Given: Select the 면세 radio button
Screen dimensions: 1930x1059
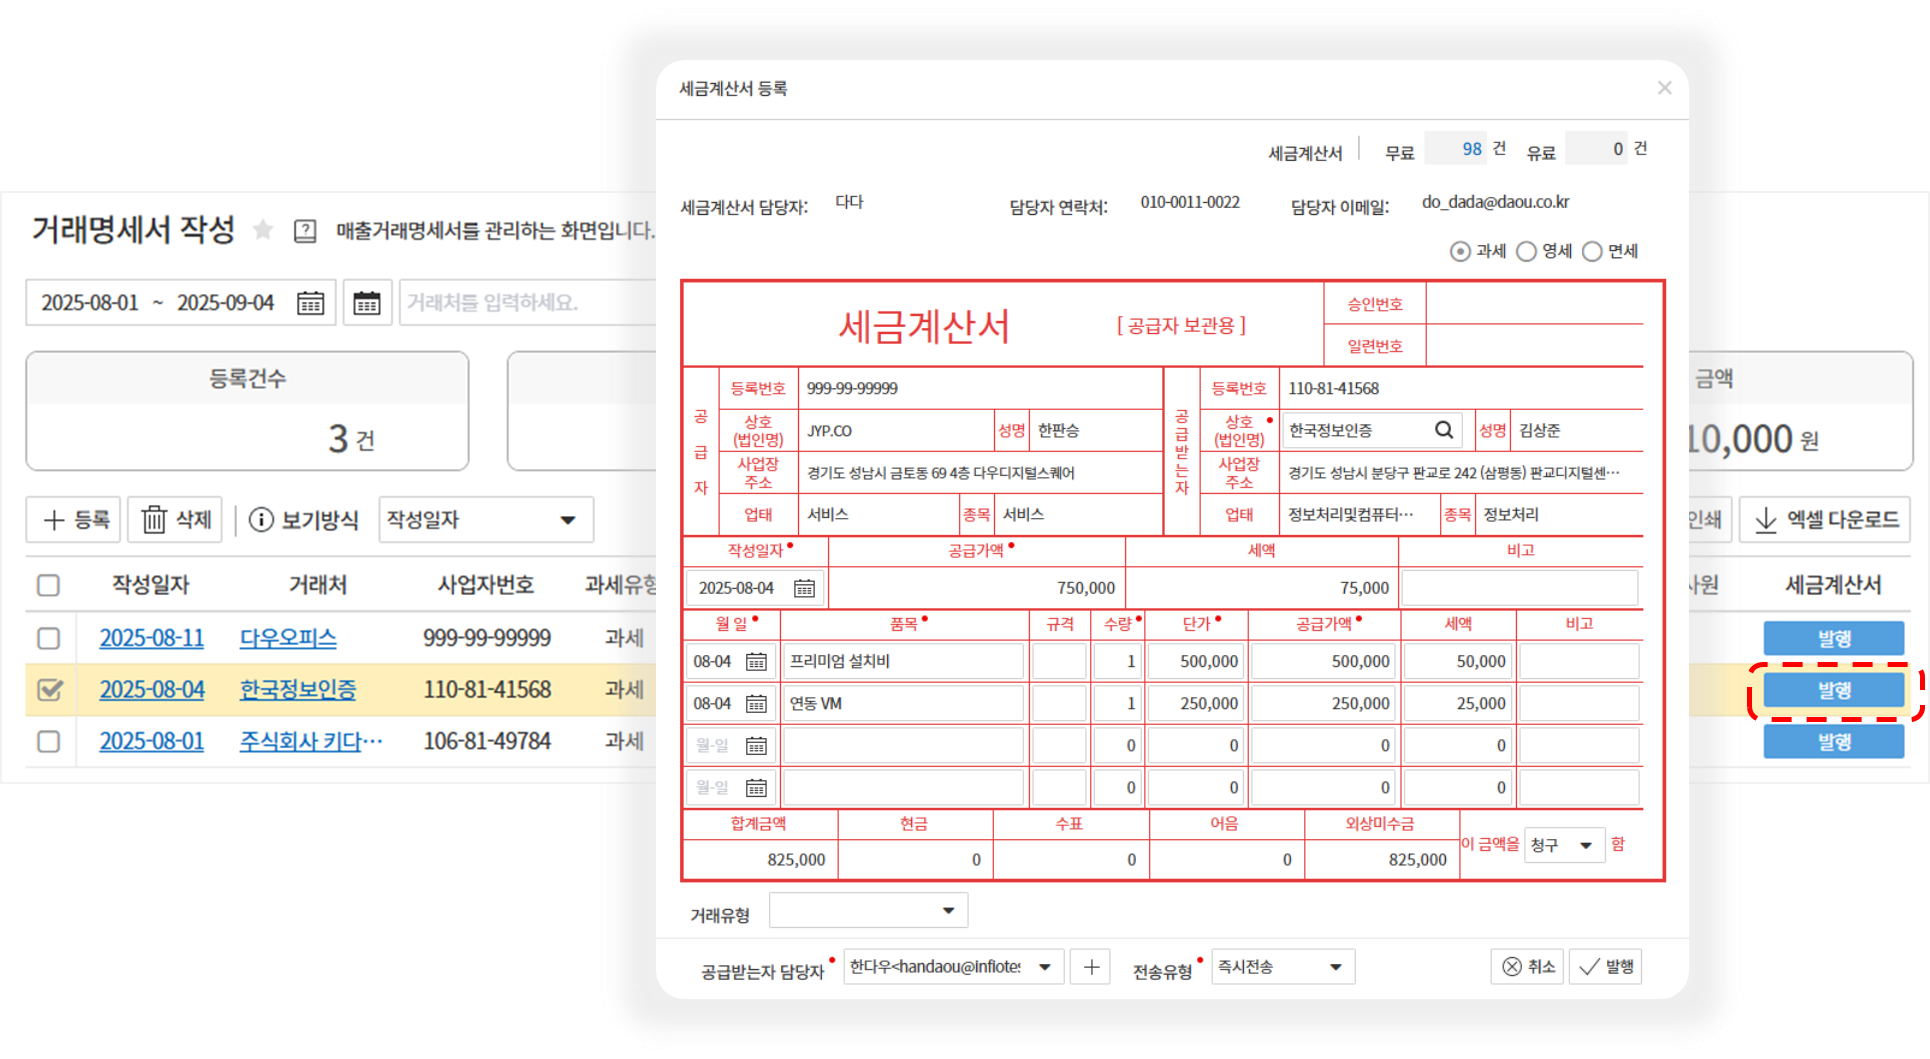Looking at the screenshot, I should (x=1592, y=251).
